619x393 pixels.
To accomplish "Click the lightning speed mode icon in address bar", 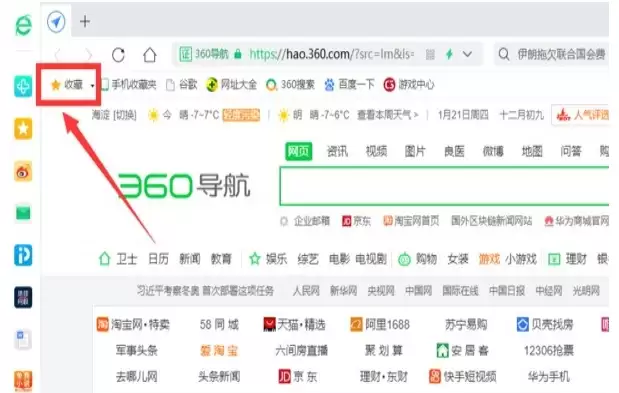I will click(449, 54).
